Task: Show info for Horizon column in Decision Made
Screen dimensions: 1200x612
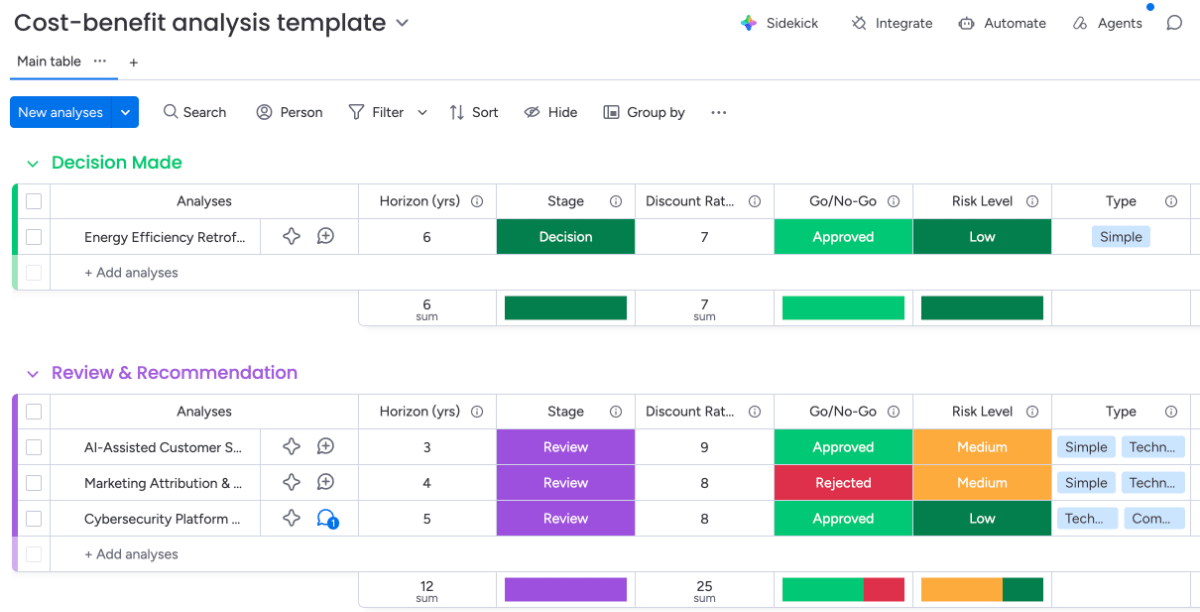Action: (x=477, y=201)
